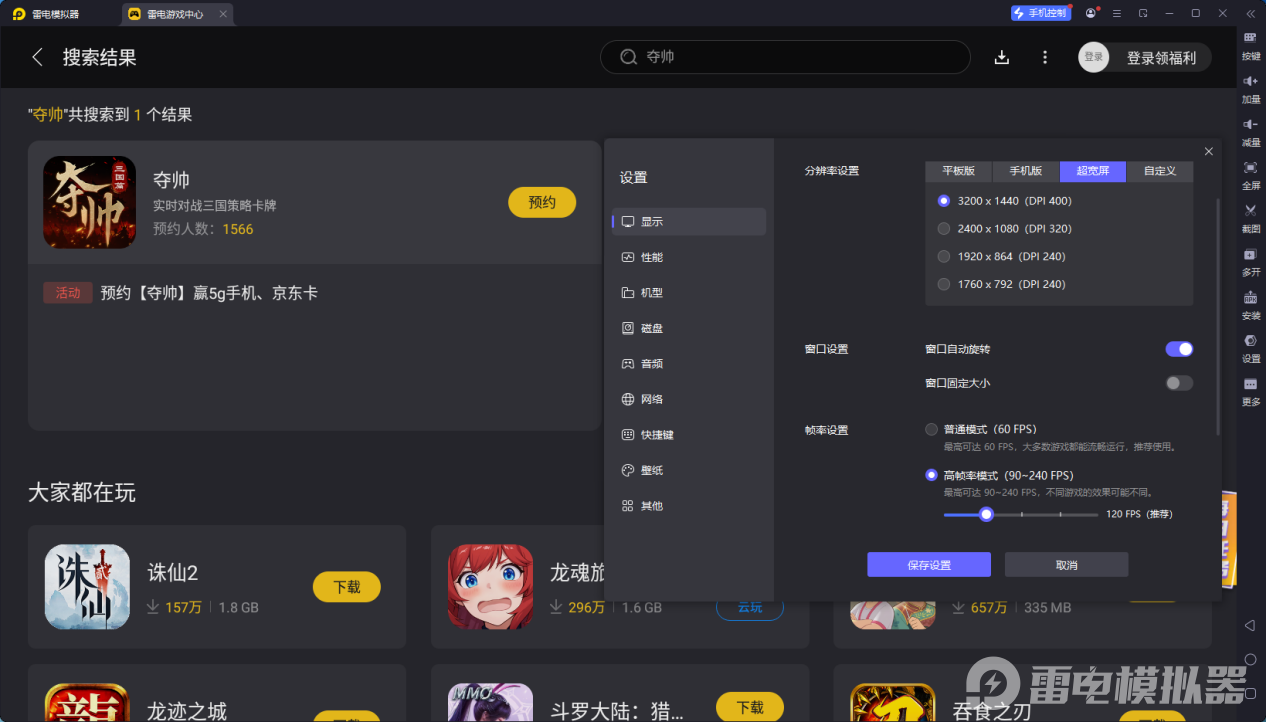Click the 取消 cancel button
Viewport: 1266px width, 722px height.
[x=1066, y=565]
